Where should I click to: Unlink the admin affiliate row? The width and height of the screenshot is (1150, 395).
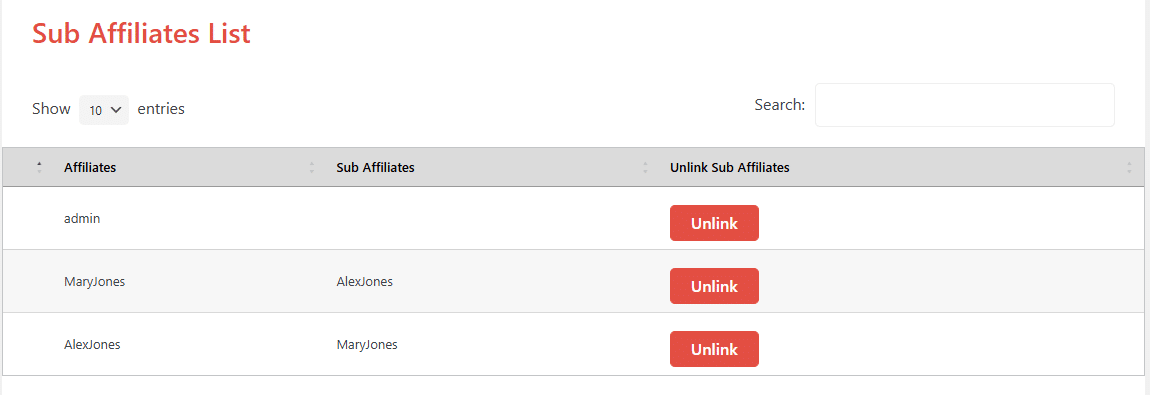coord(714,223)
